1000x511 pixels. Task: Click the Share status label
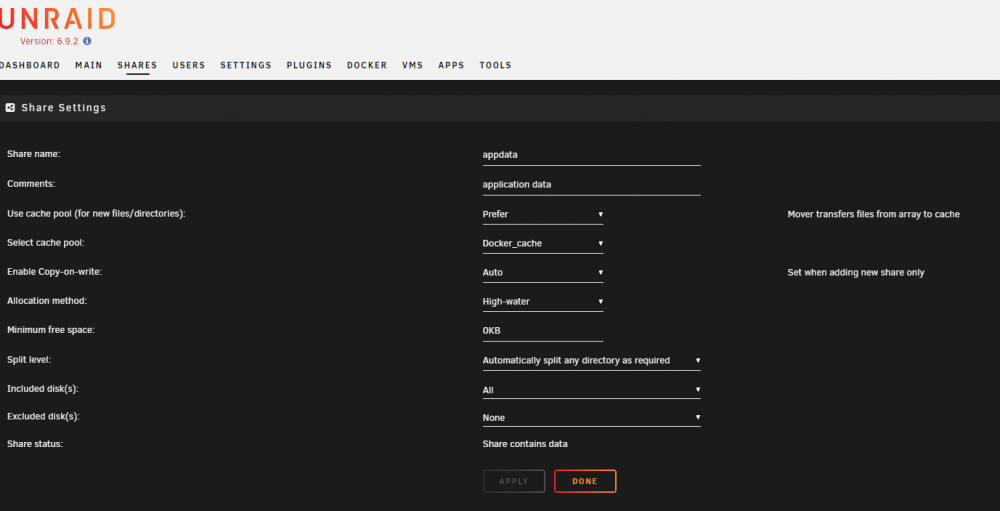tap(35, 443)
